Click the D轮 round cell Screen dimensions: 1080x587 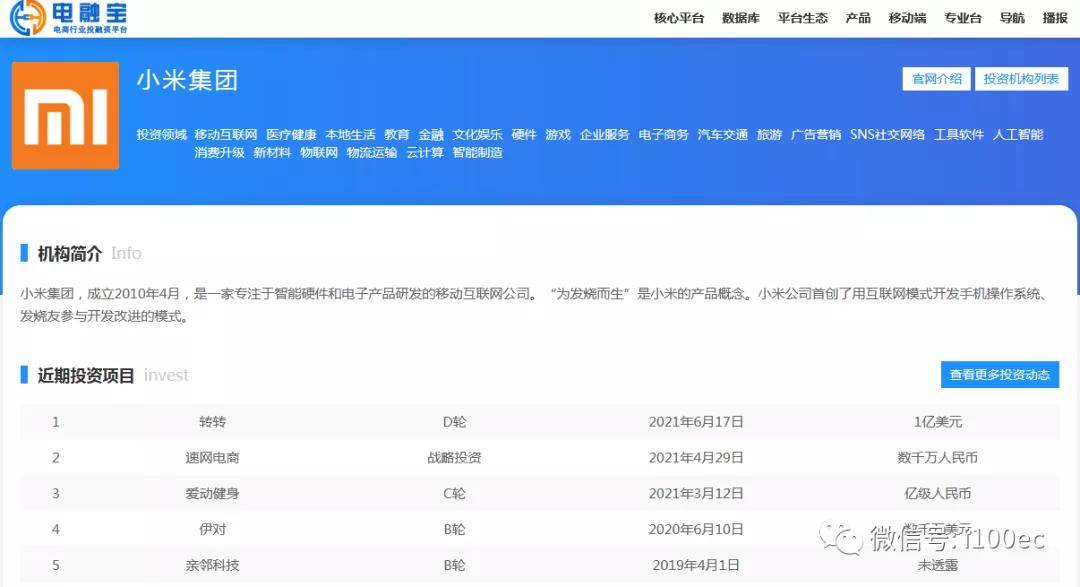click(x=455, y=422)
